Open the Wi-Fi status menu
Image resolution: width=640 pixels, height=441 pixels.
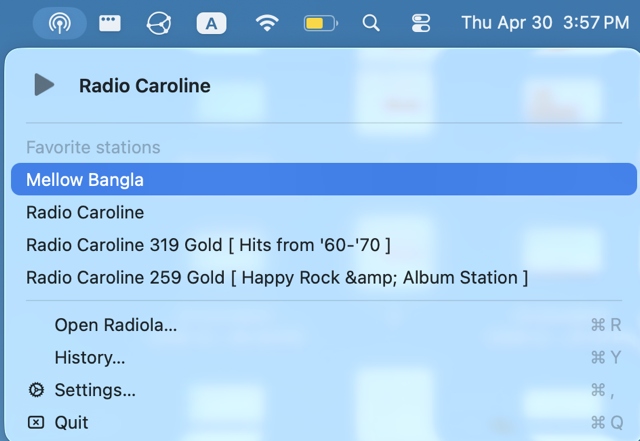pyautogui.click(x=267, y=23)
